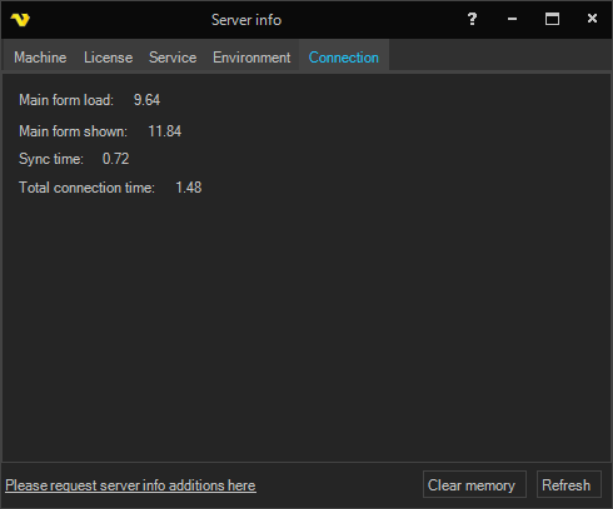Click the 11.84 main form shown value
613x509 pixels.
point(164,131)
